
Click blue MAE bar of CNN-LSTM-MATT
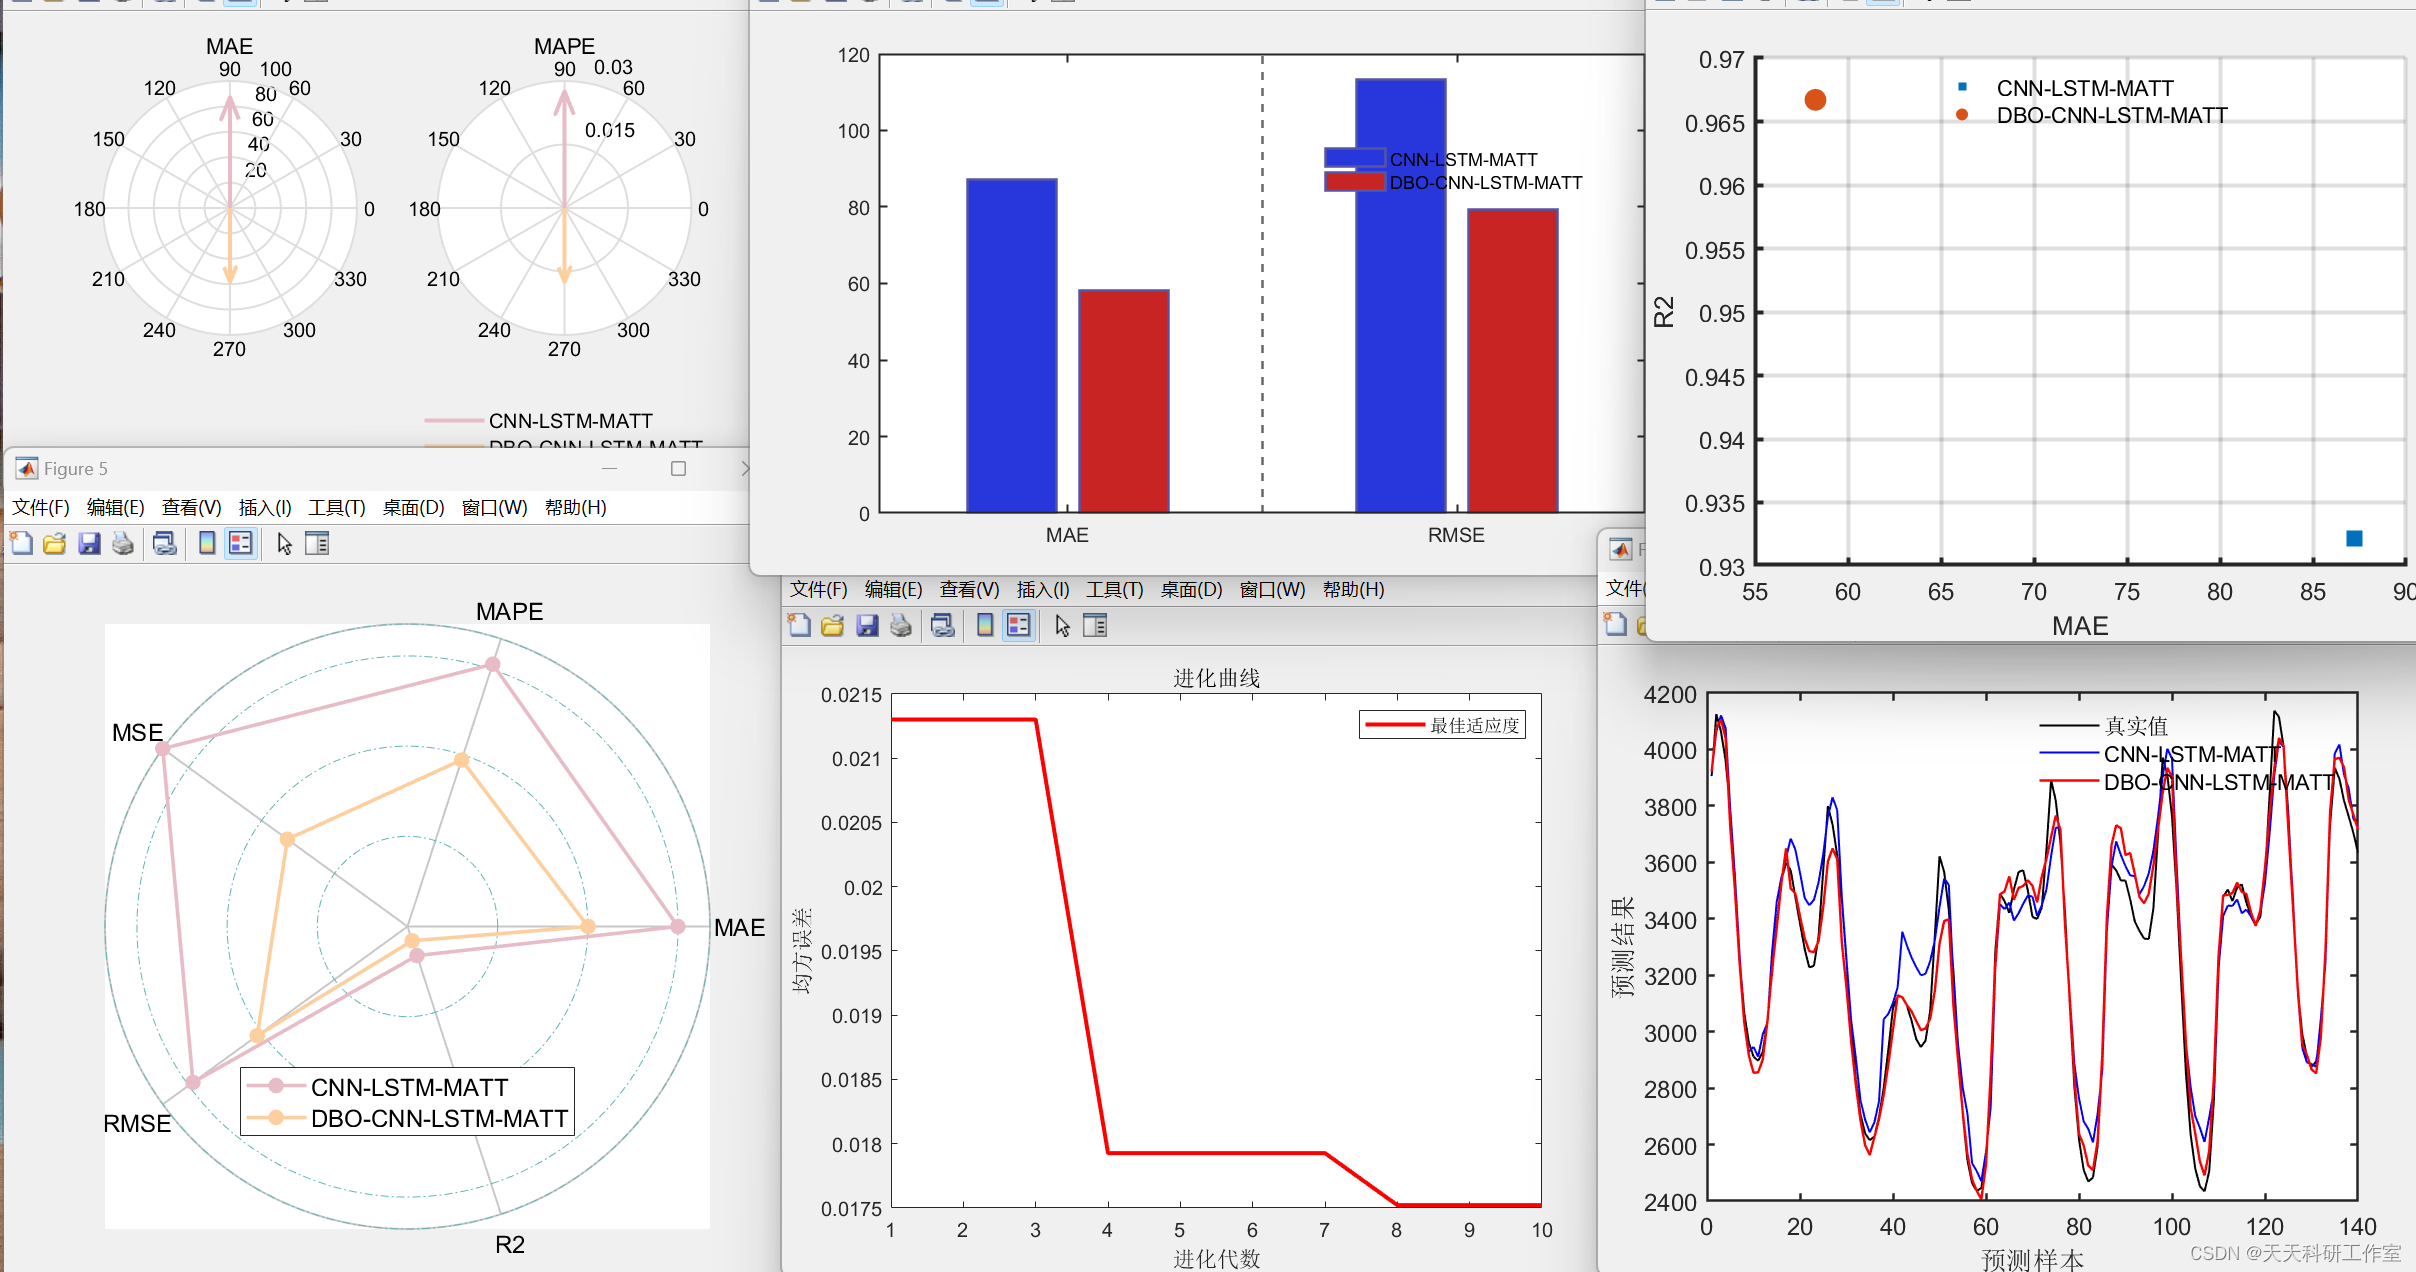(x=1011, y=345)
